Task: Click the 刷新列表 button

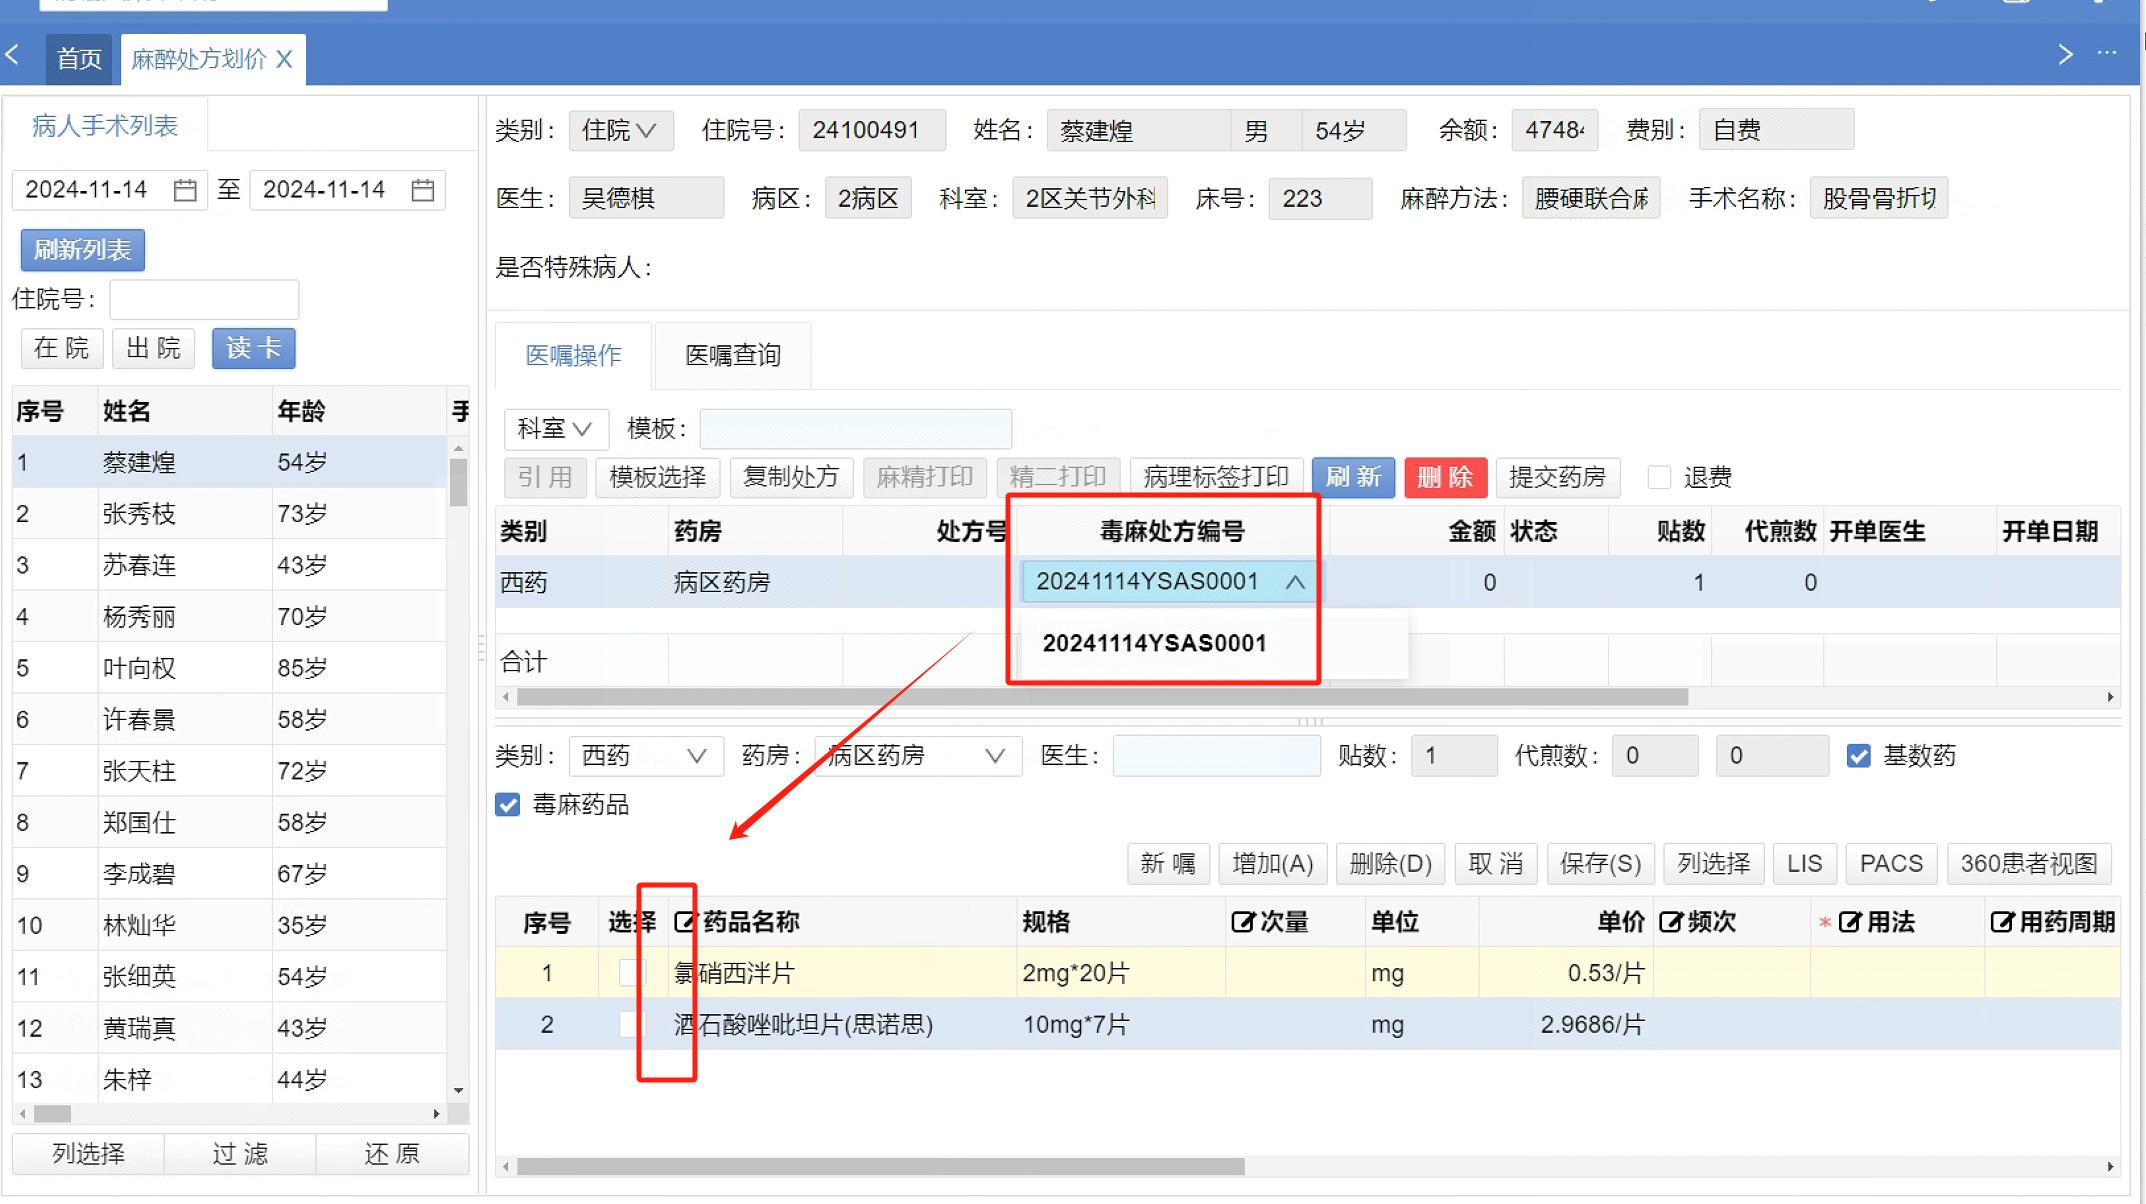Action: pyautogui.click(x=83, y=250)
